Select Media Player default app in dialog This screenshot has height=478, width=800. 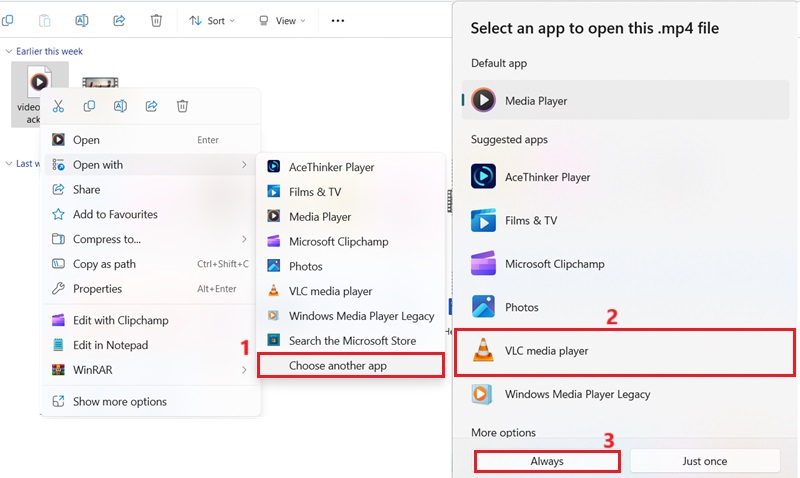tap(626, 100)
